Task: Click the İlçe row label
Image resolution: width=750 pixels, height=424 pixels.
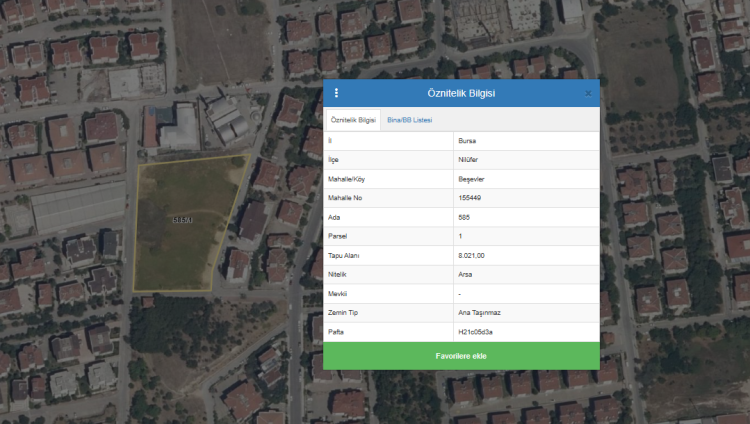Action: coord(333,160)
